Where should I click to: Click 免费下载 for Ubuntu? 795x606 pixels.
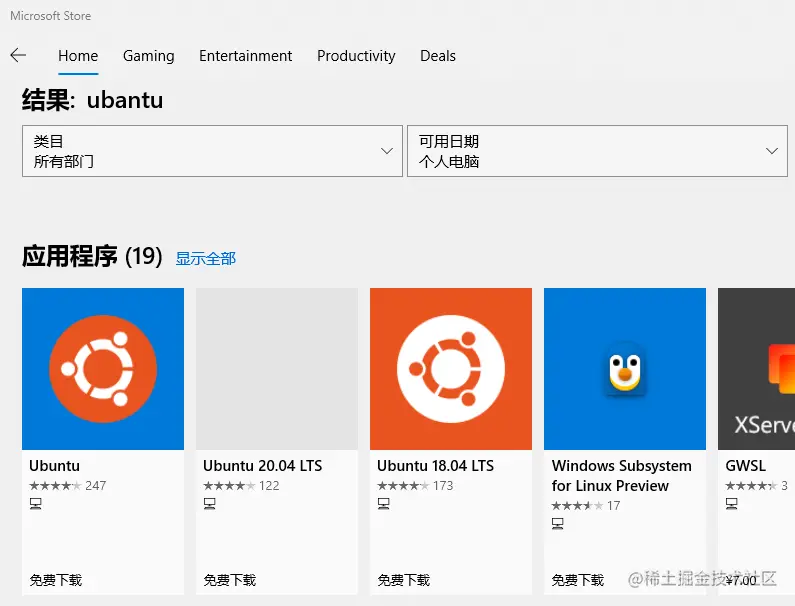click(x=56, y=580)
